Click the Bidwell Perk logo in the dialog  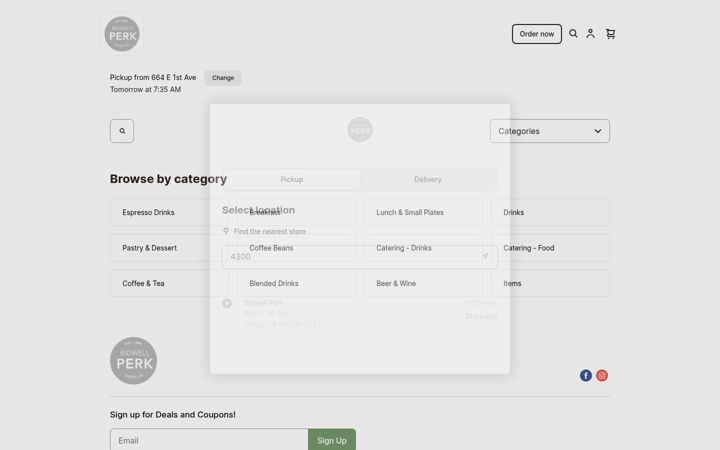tap(360, 129)
